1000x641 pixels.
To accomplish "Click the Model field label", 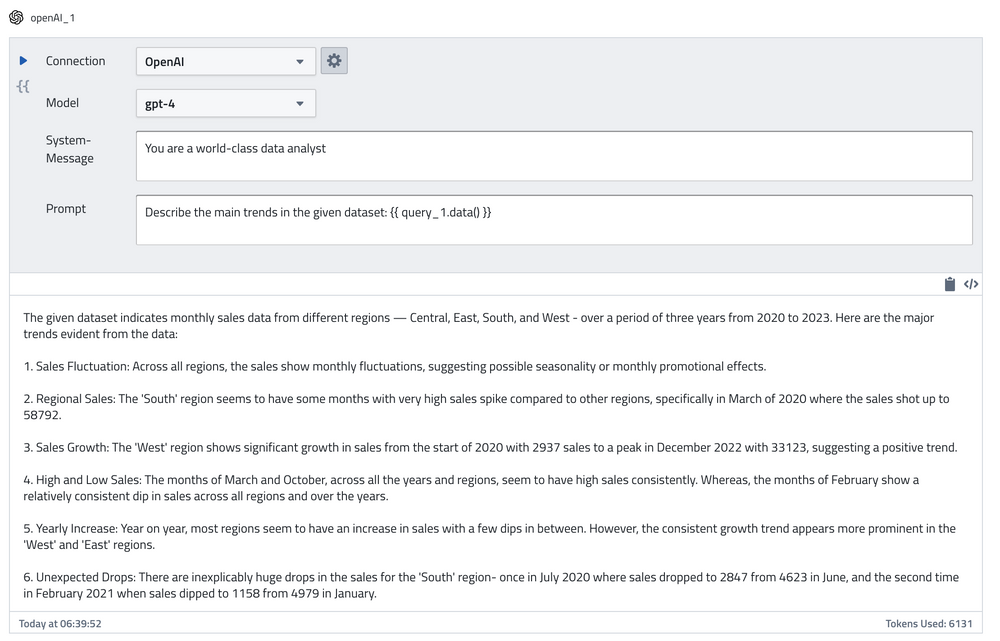I will click(x=62, y=103).
